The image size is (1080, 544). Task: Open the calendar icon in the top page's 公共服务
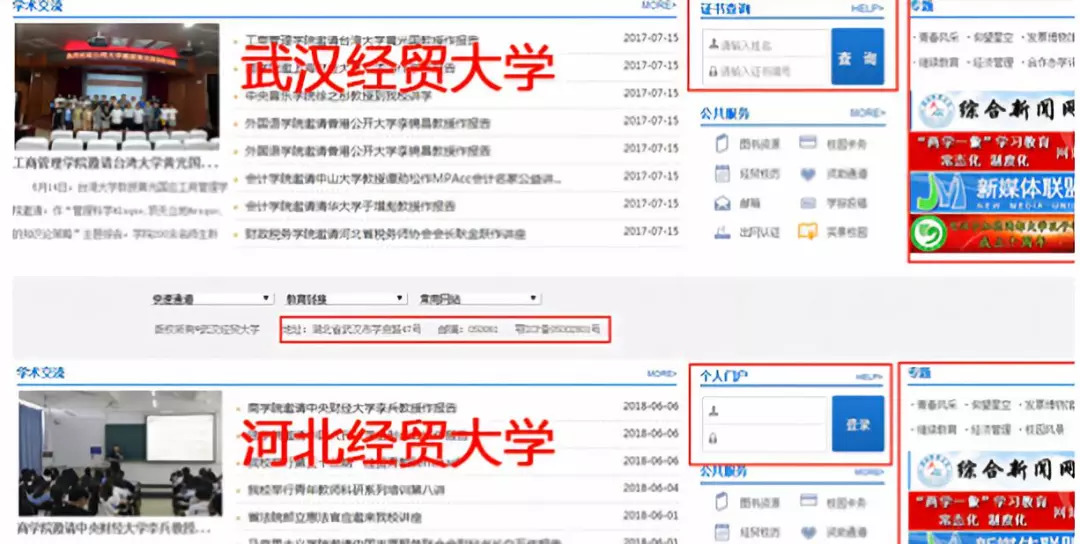point(722,174)
